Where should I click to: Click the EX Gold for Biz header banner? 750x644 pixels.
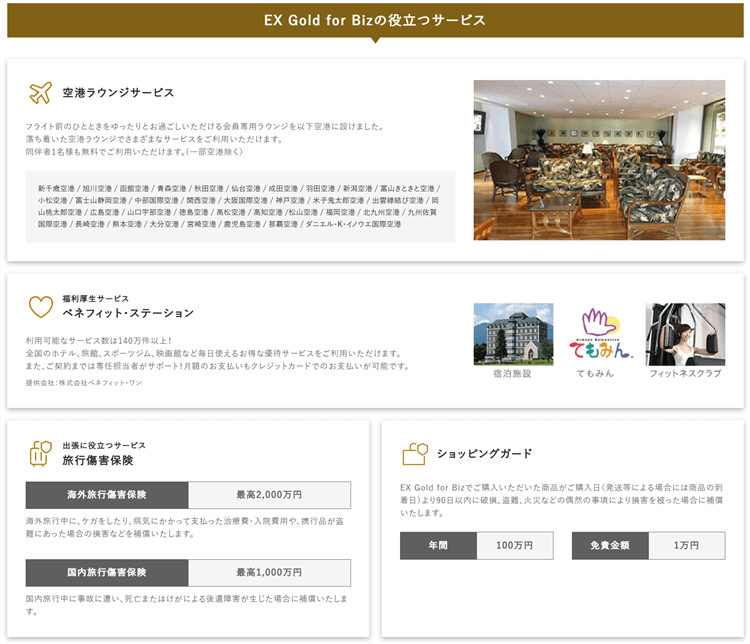point(375,19)
